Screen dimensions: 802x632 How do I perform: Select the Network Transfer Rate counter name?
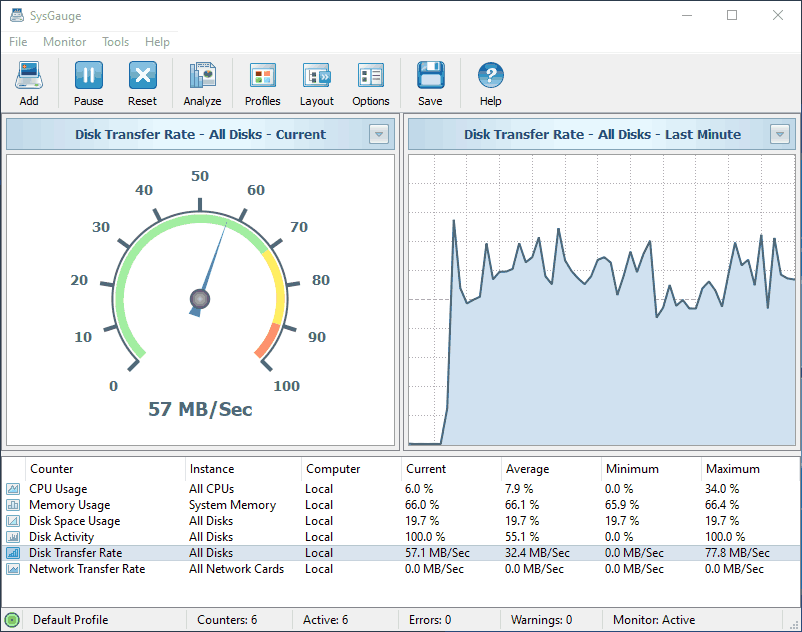coord(87,569)
